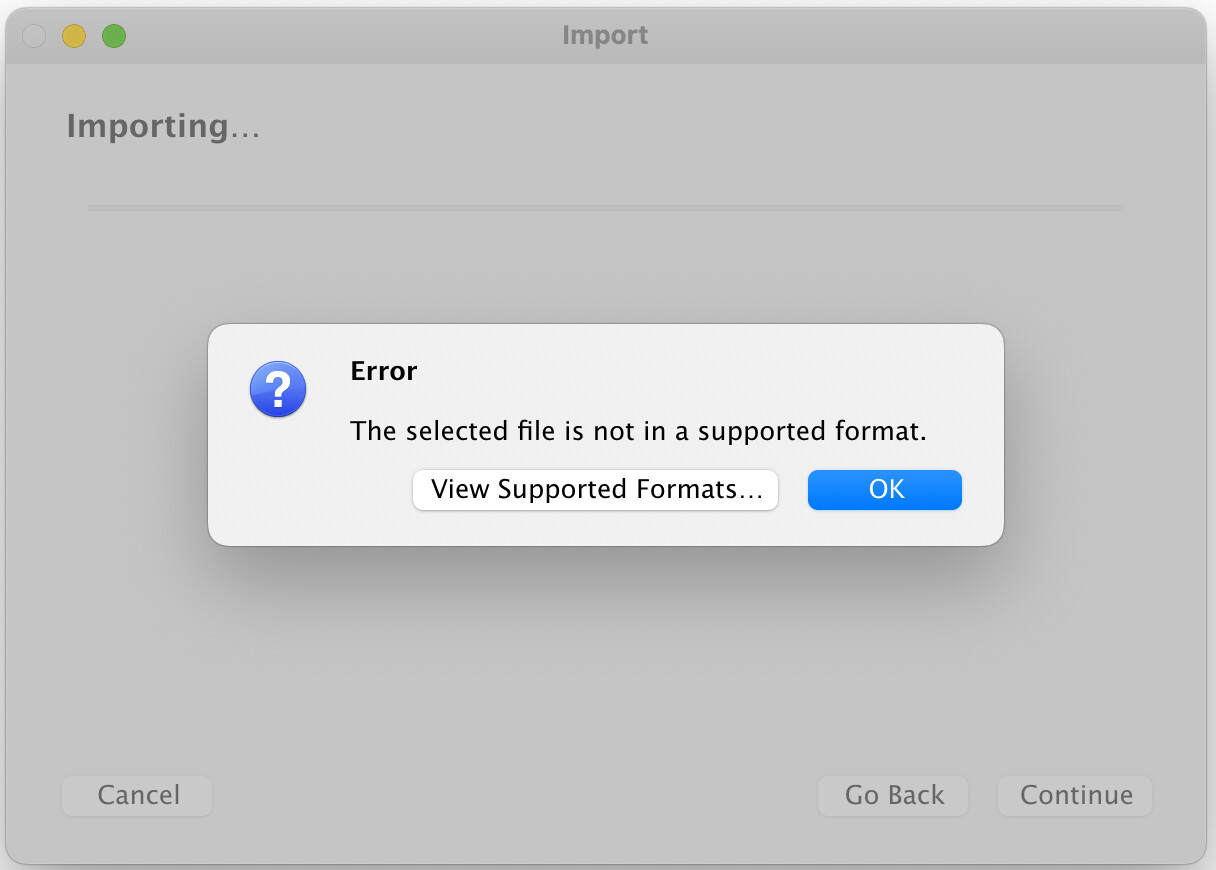Click the bold Error heading

tap(383, 371)
